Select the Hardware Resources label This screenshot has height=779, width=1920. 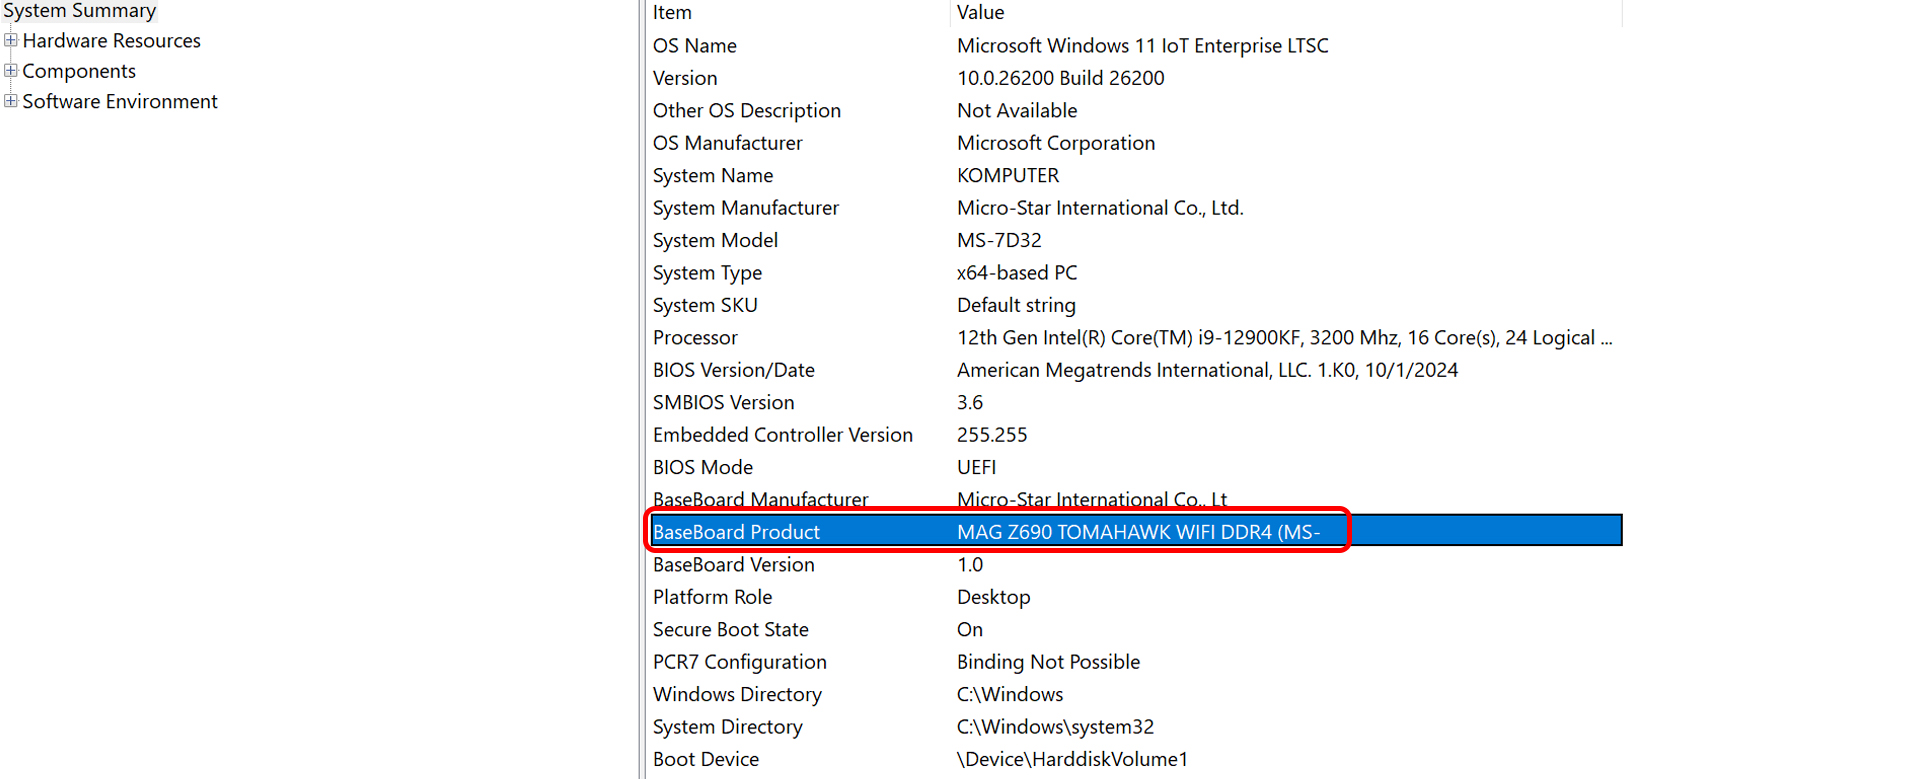111,41
